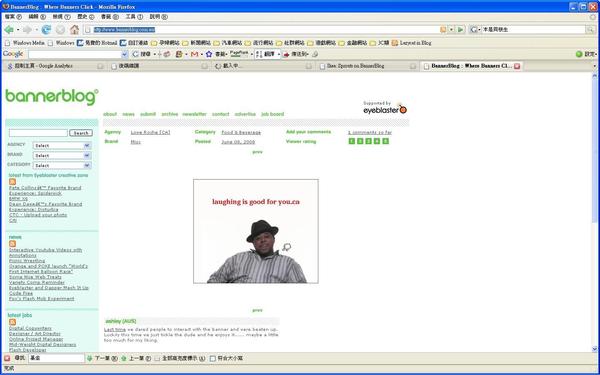Open the RSS feed icon under news
The image size is (600, 375).
(x=13, y=244)
